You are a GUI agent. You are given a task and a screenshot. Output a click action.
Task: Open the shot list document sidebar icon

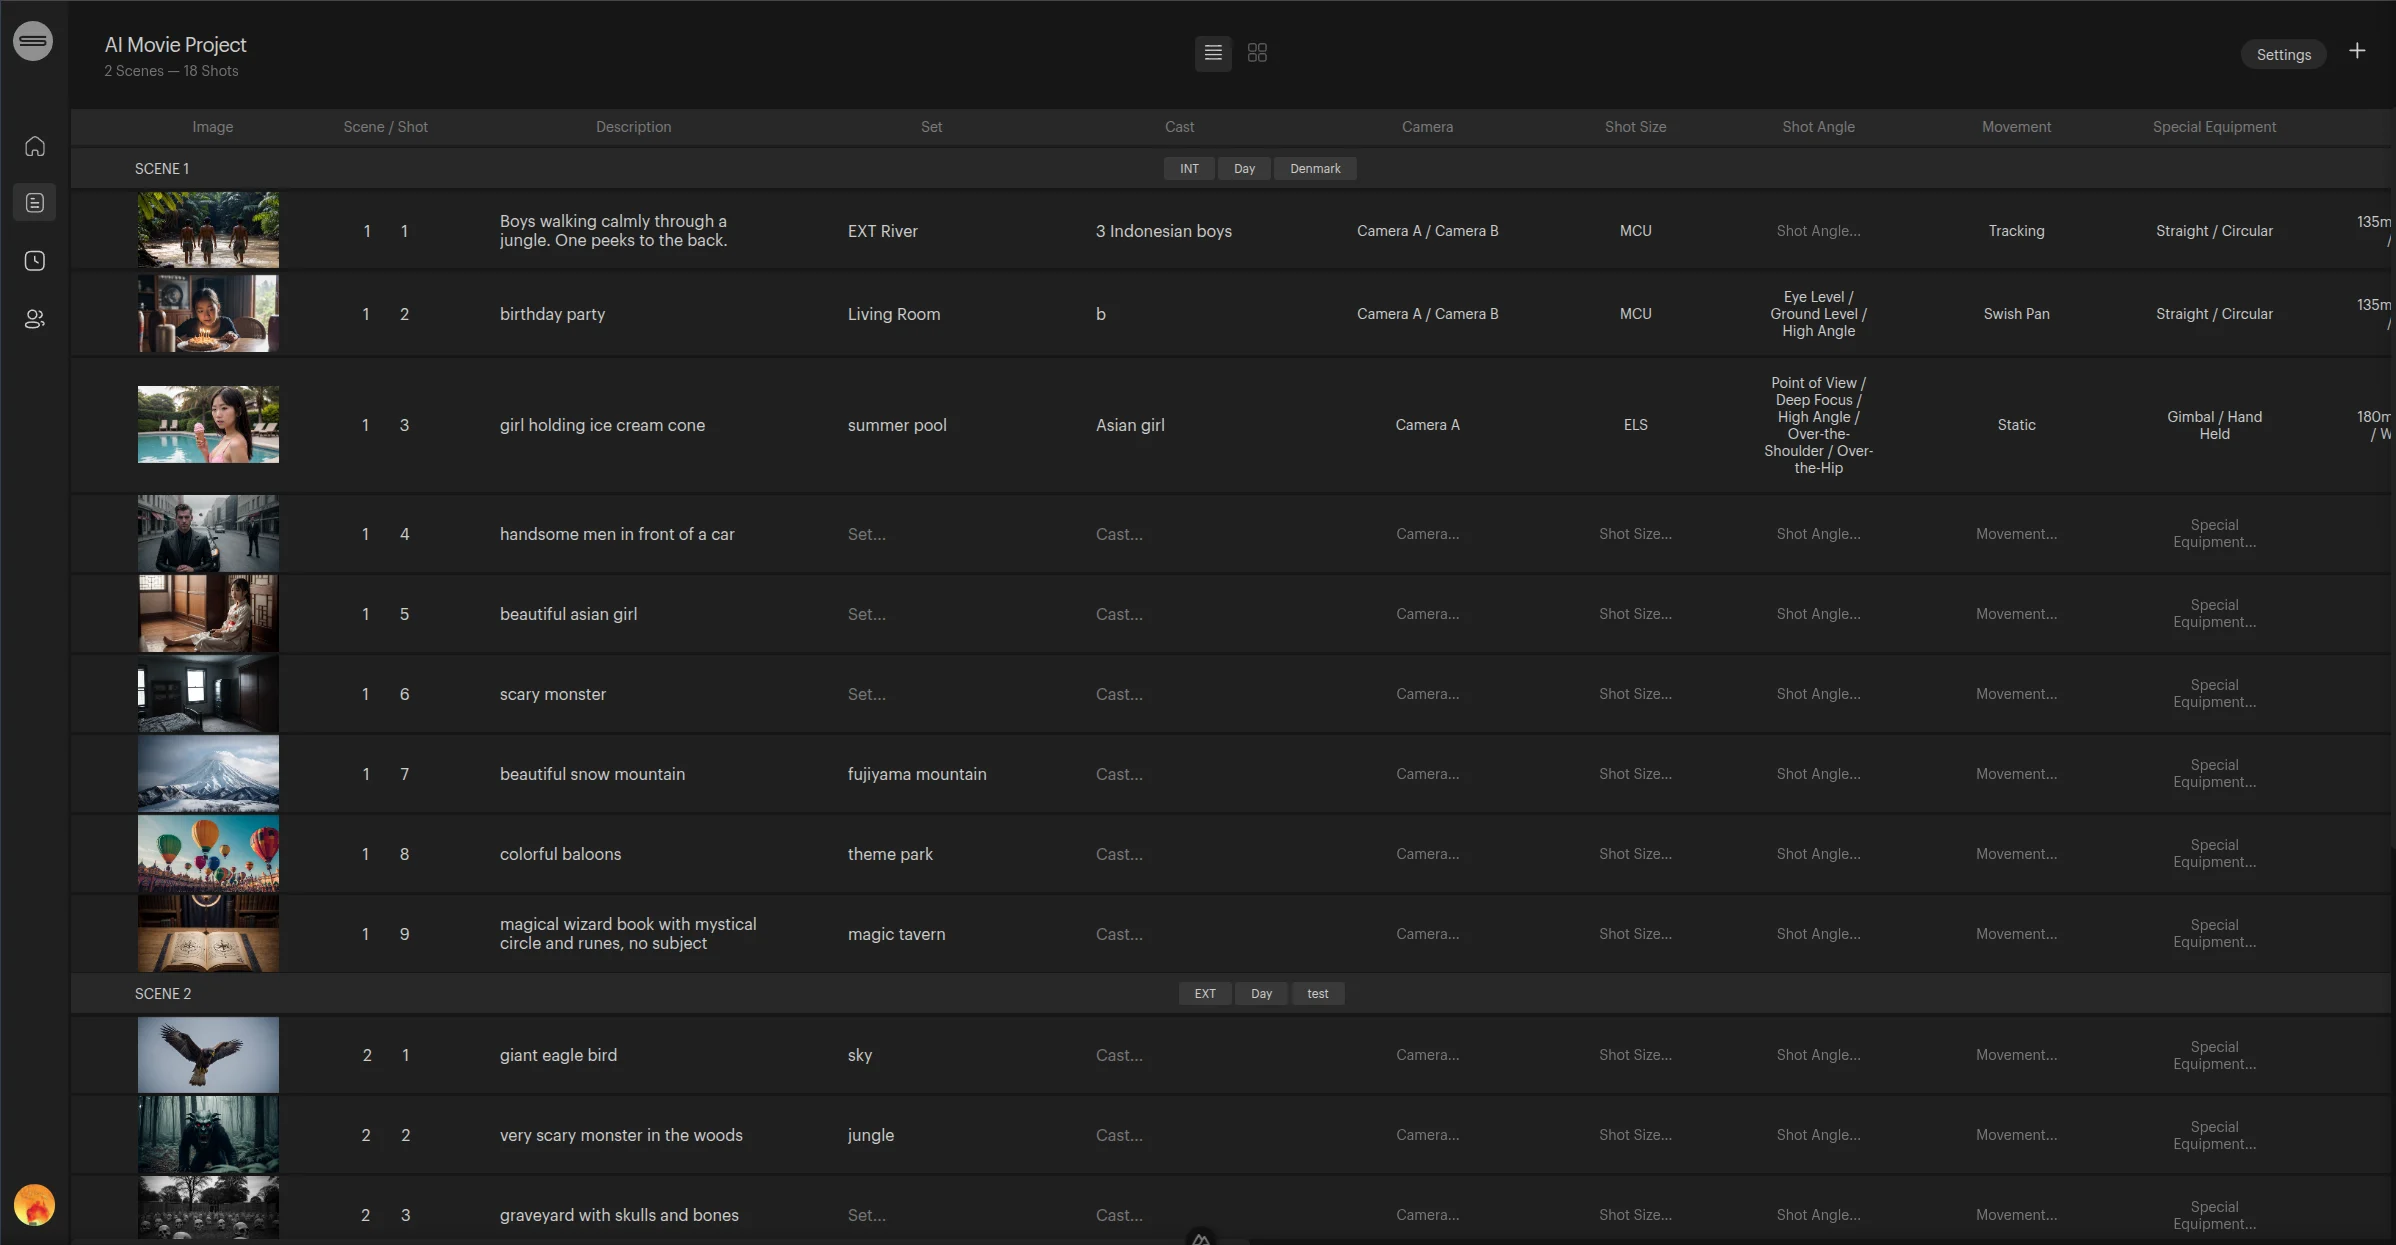35,203
